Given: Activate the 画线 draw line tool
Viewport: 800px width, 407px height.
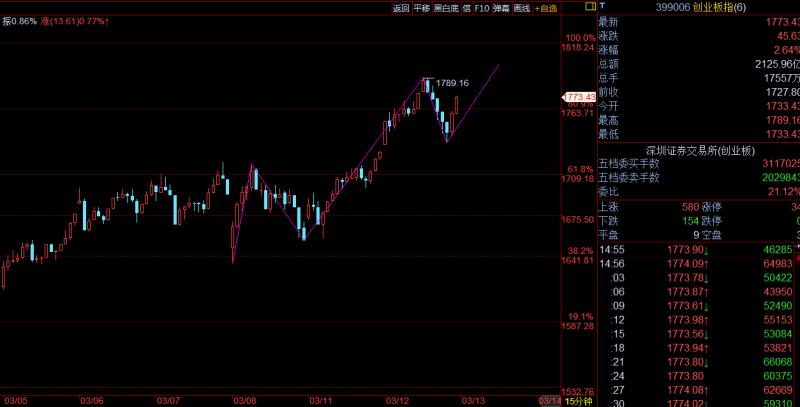Looking at the screenshot, I should [521, 8].
